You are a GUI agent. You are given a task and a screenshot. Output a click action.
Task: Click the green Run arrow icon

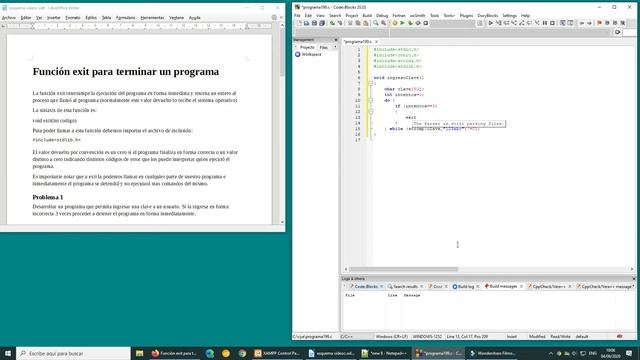tap(402, 23)
